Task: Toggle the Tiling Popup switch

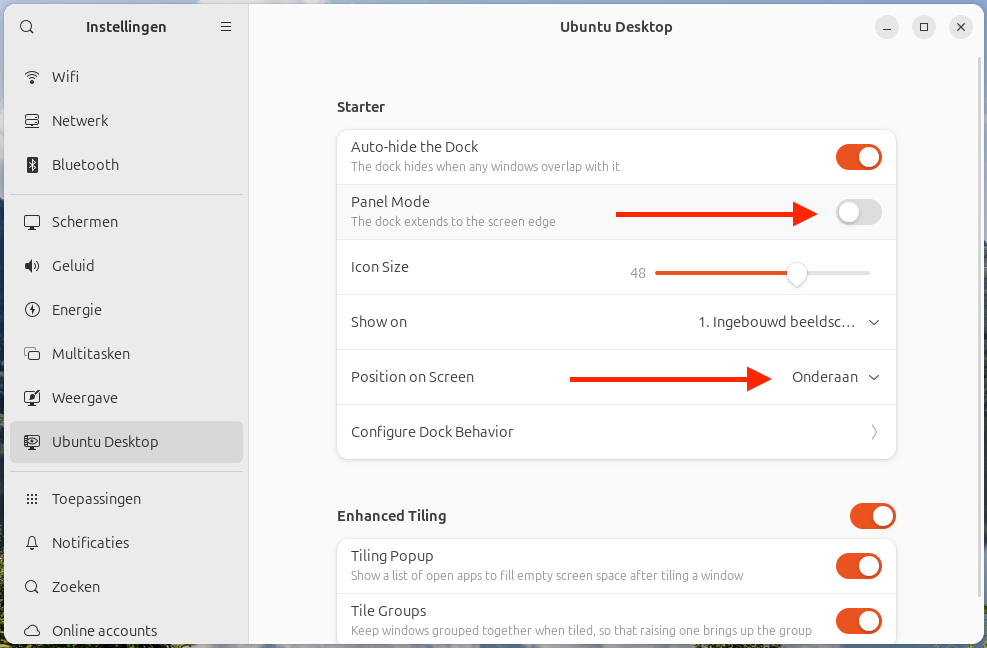Action: click(858, 566)
